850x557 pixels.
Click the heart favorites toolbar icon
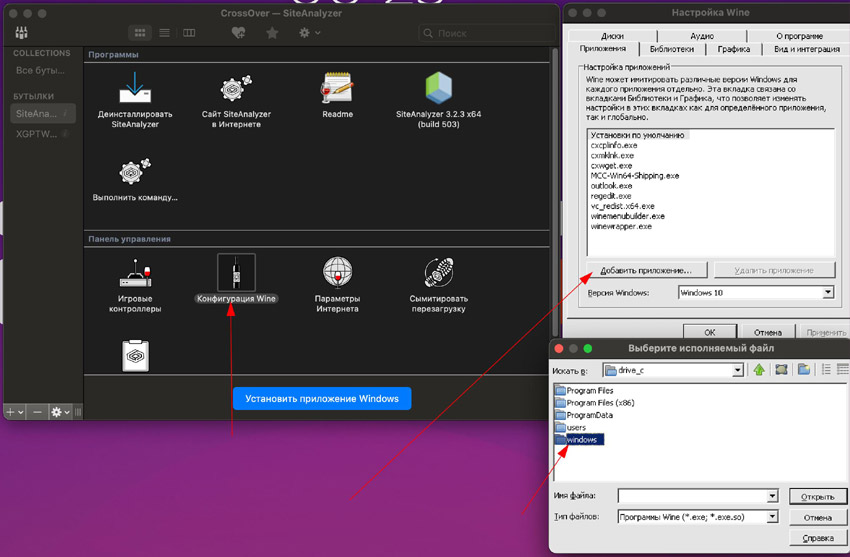tap(239, 33)
